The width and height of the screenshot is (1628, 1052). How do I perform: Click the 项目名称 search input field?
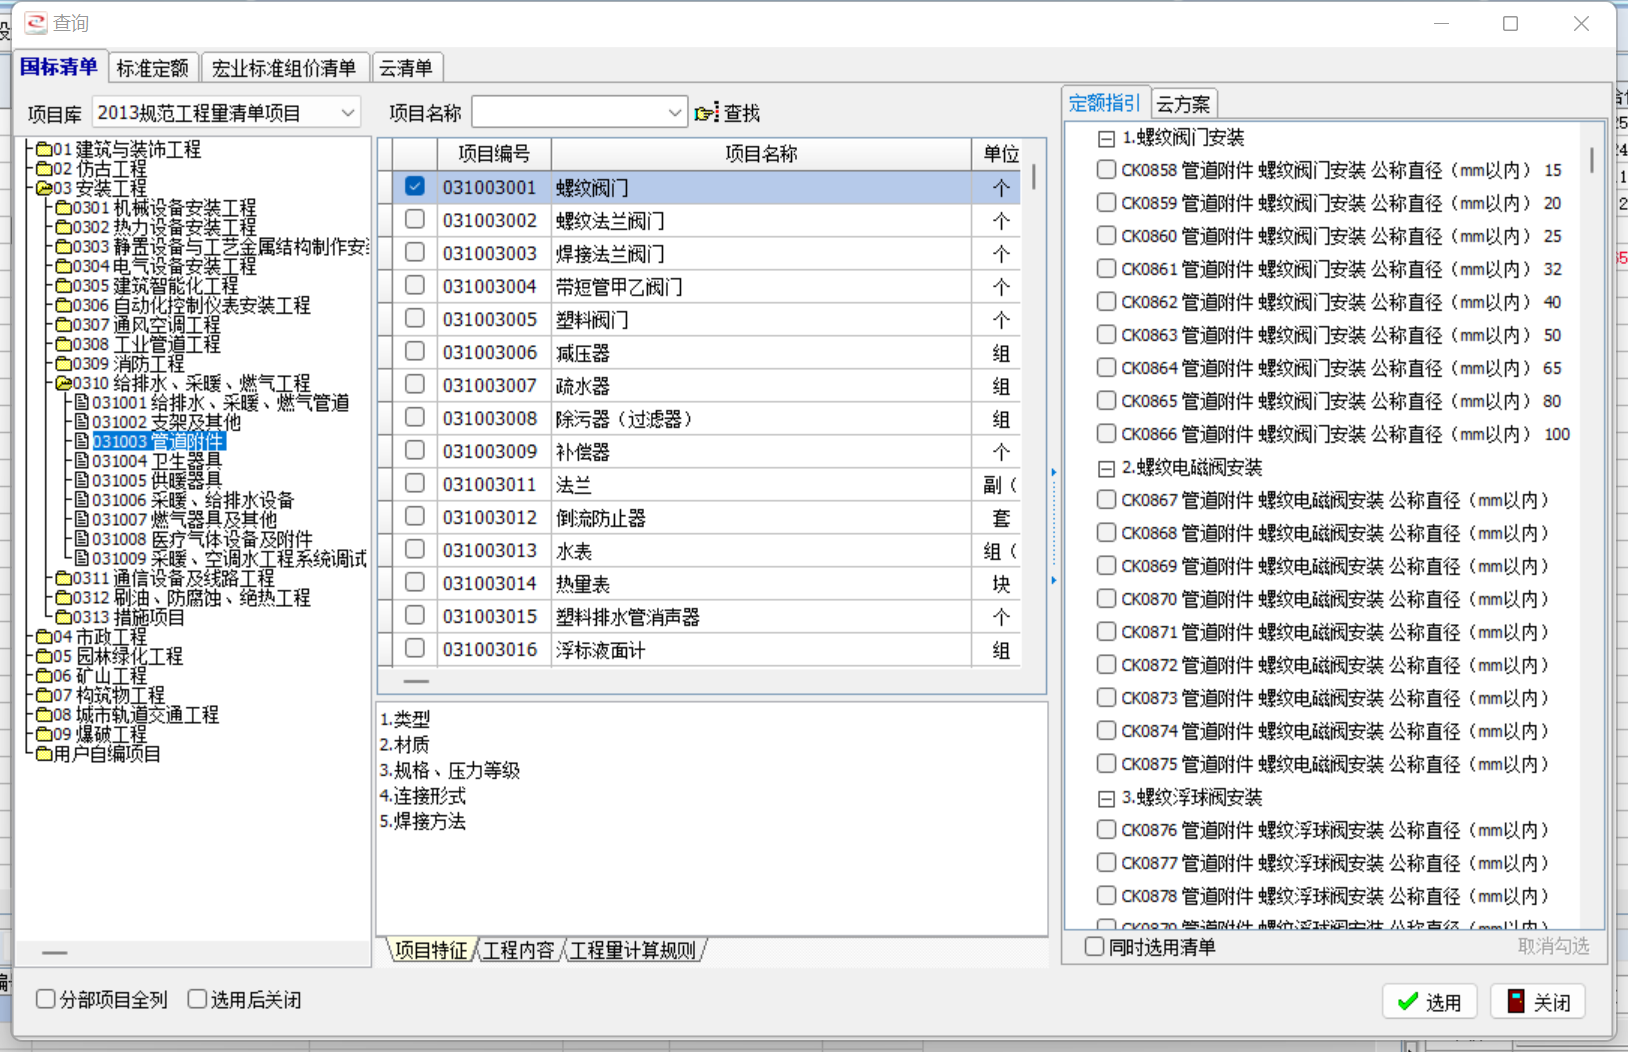568,113
